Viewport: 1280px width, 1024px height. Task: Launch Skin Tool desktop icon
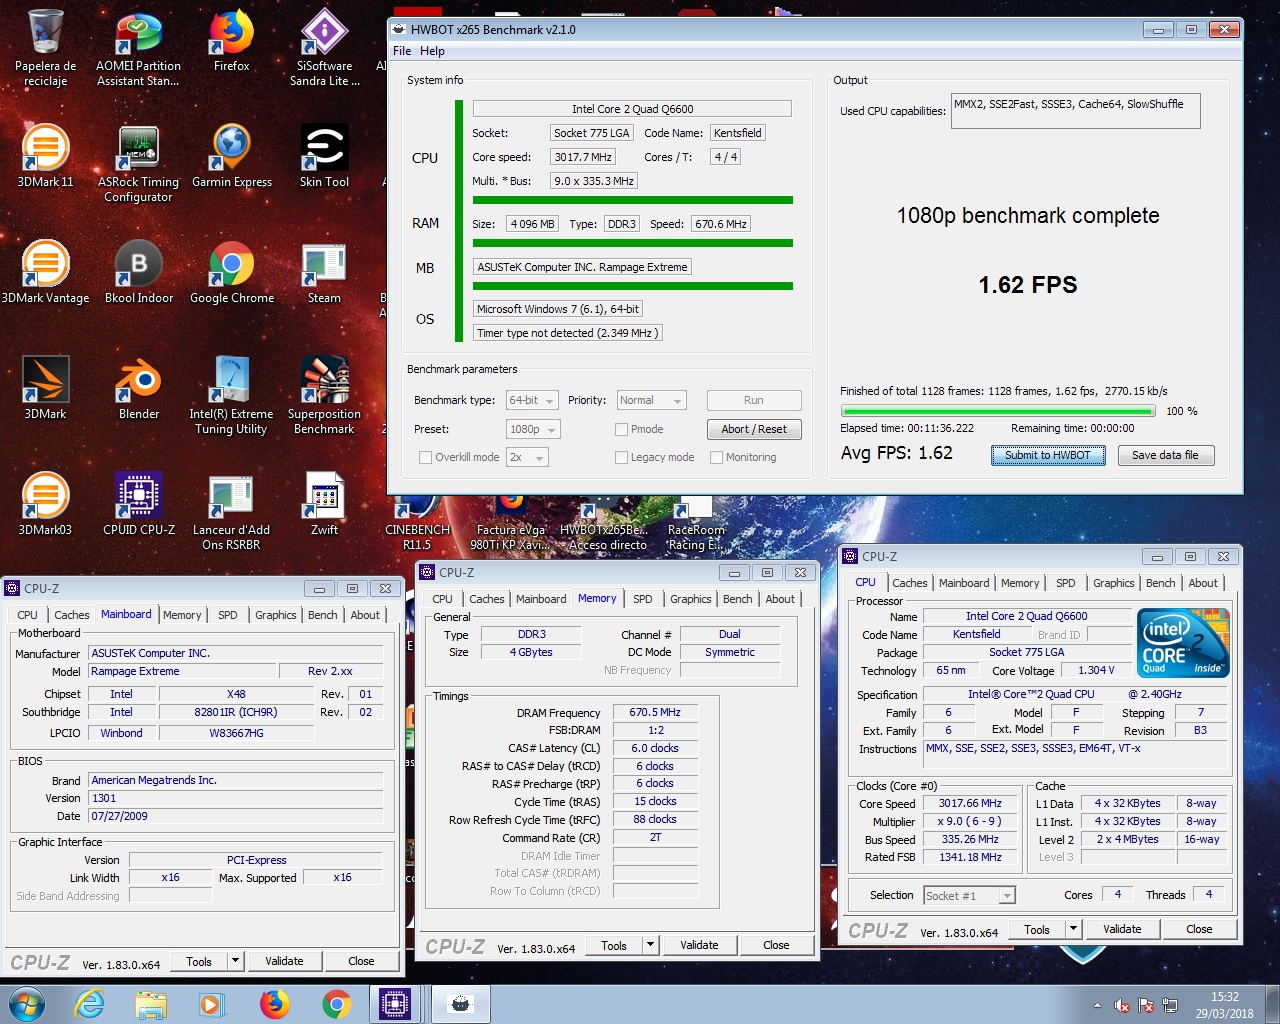pos(324,157)
